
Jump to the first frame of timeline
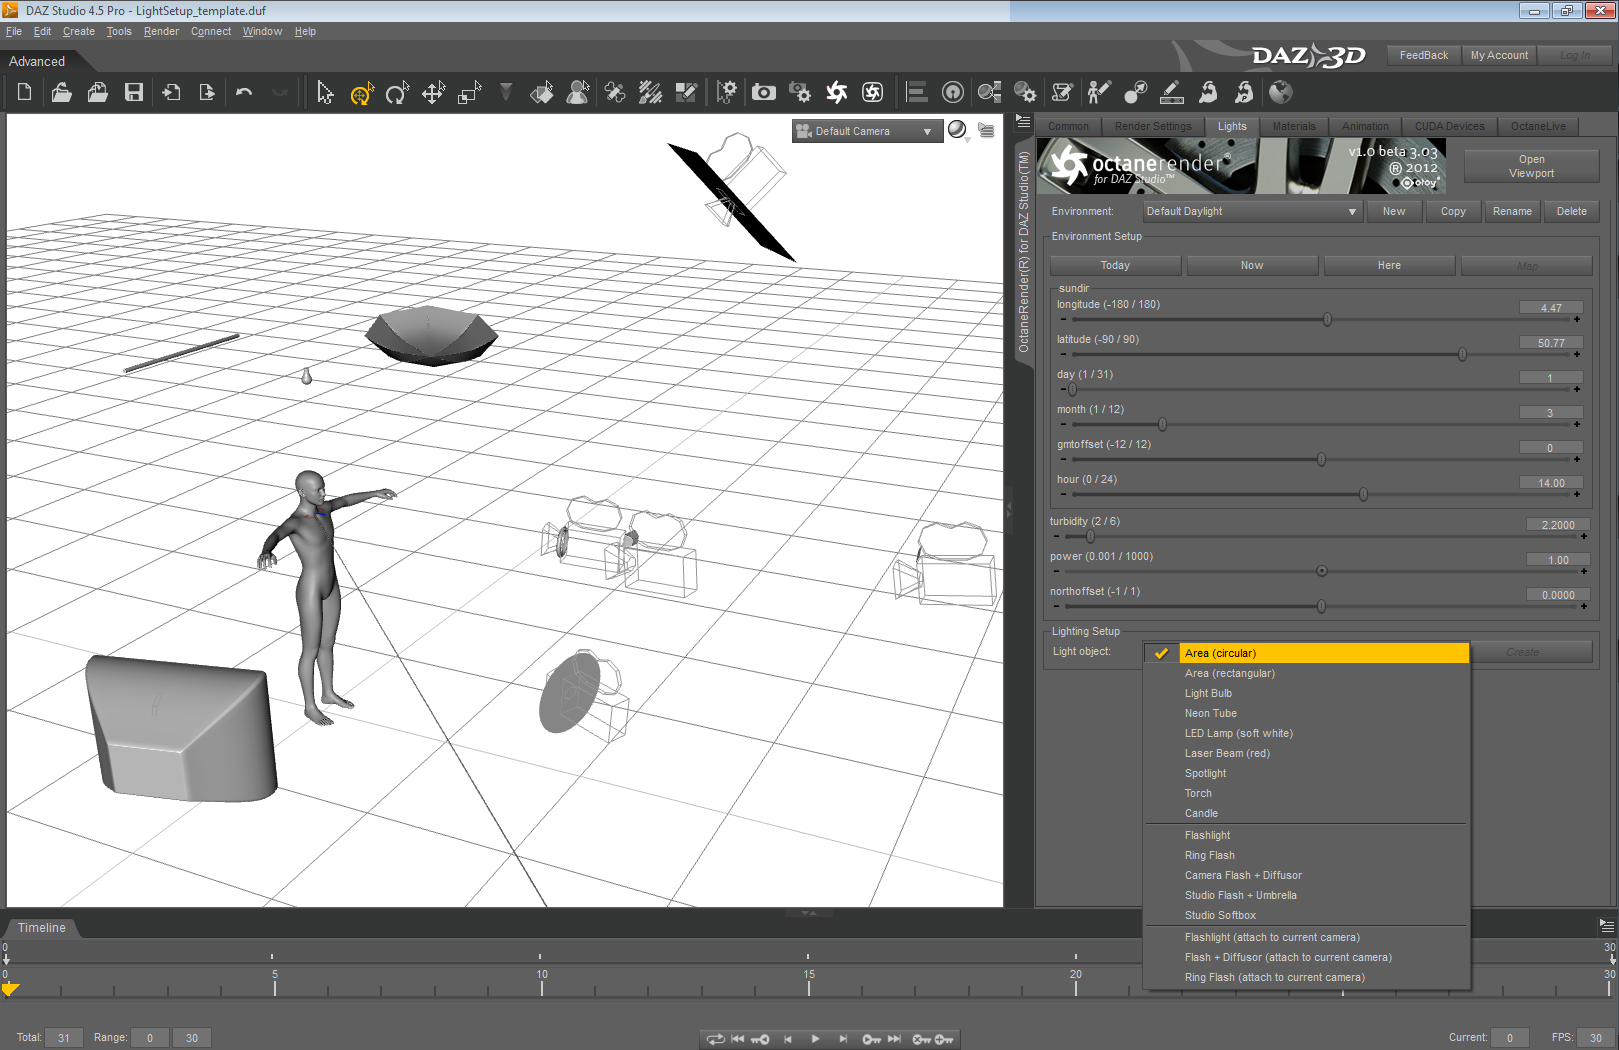click(737, 1039)
